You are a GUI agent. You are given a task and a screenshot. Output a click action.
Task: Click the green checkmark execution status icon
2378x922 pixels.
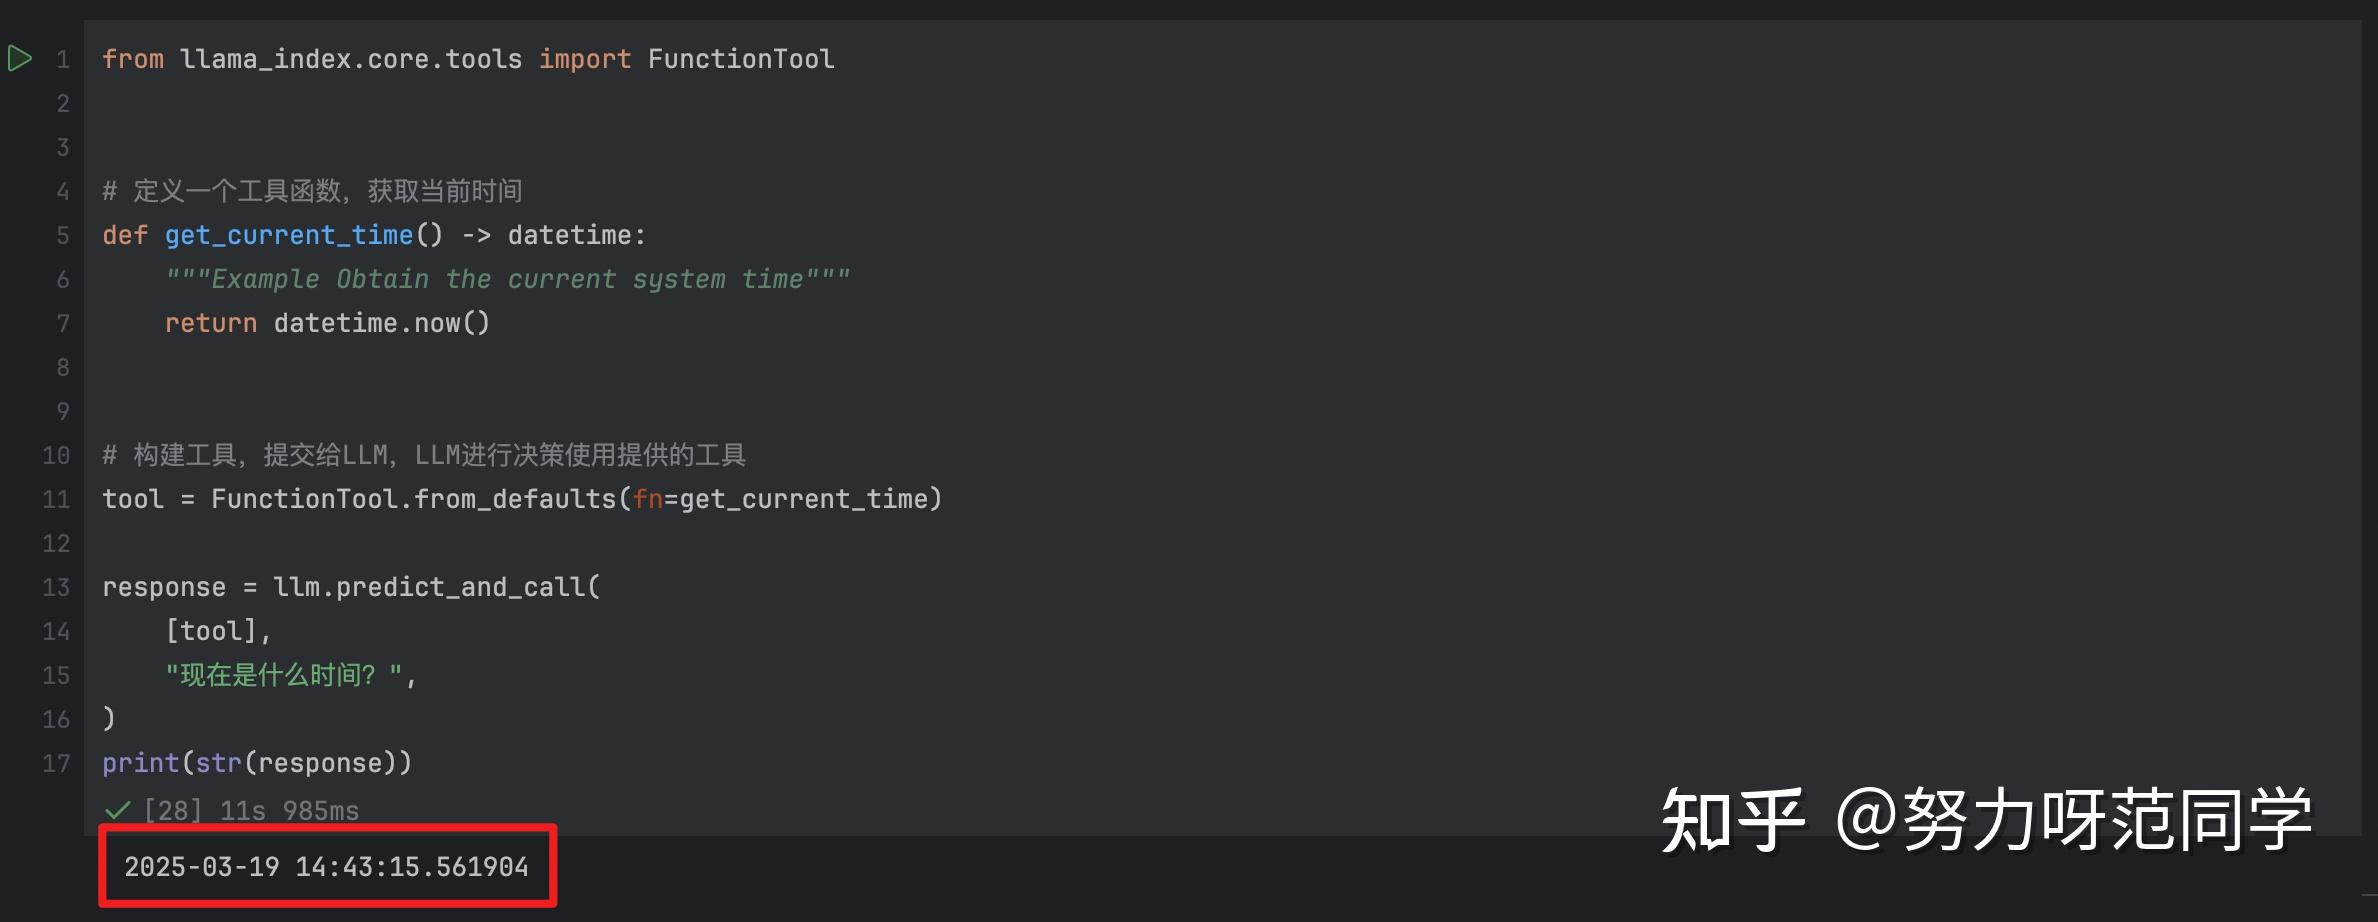click(117, 810)
